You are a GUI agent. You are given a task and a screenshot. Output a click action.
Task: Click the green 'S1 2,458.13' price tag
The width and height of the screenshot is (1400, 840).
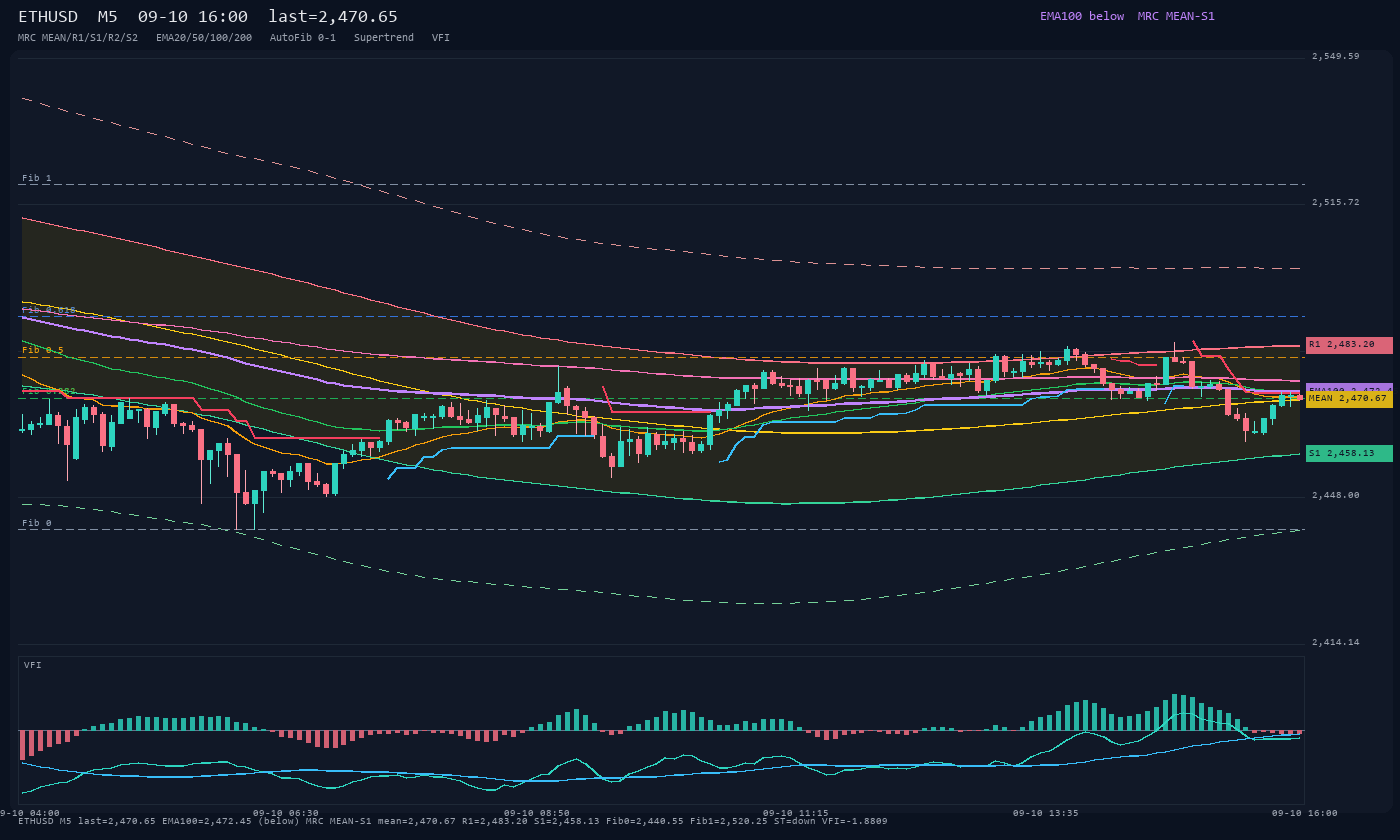[1349, 453]
